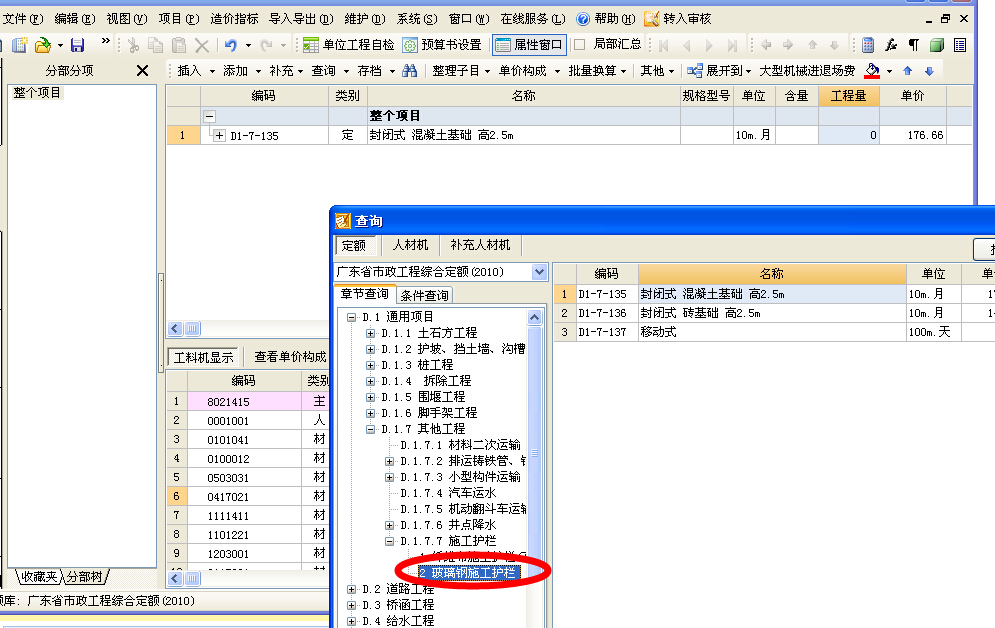This screenshot has width=995, height=628.
Task: Click the open folder icon
Action: click(x=43, y=45)
